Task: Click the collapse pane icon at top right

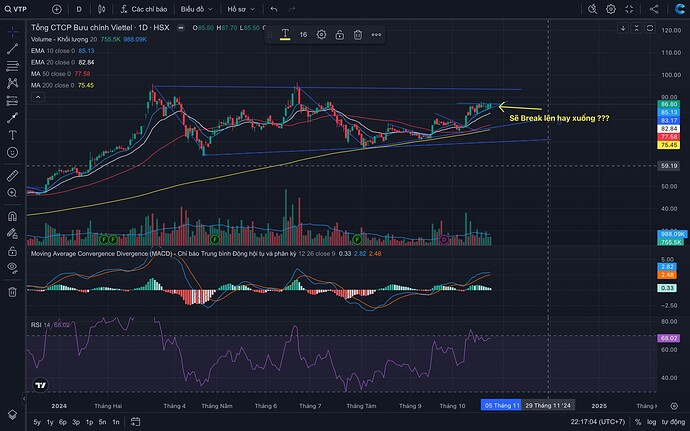Action: click(636, 28)
